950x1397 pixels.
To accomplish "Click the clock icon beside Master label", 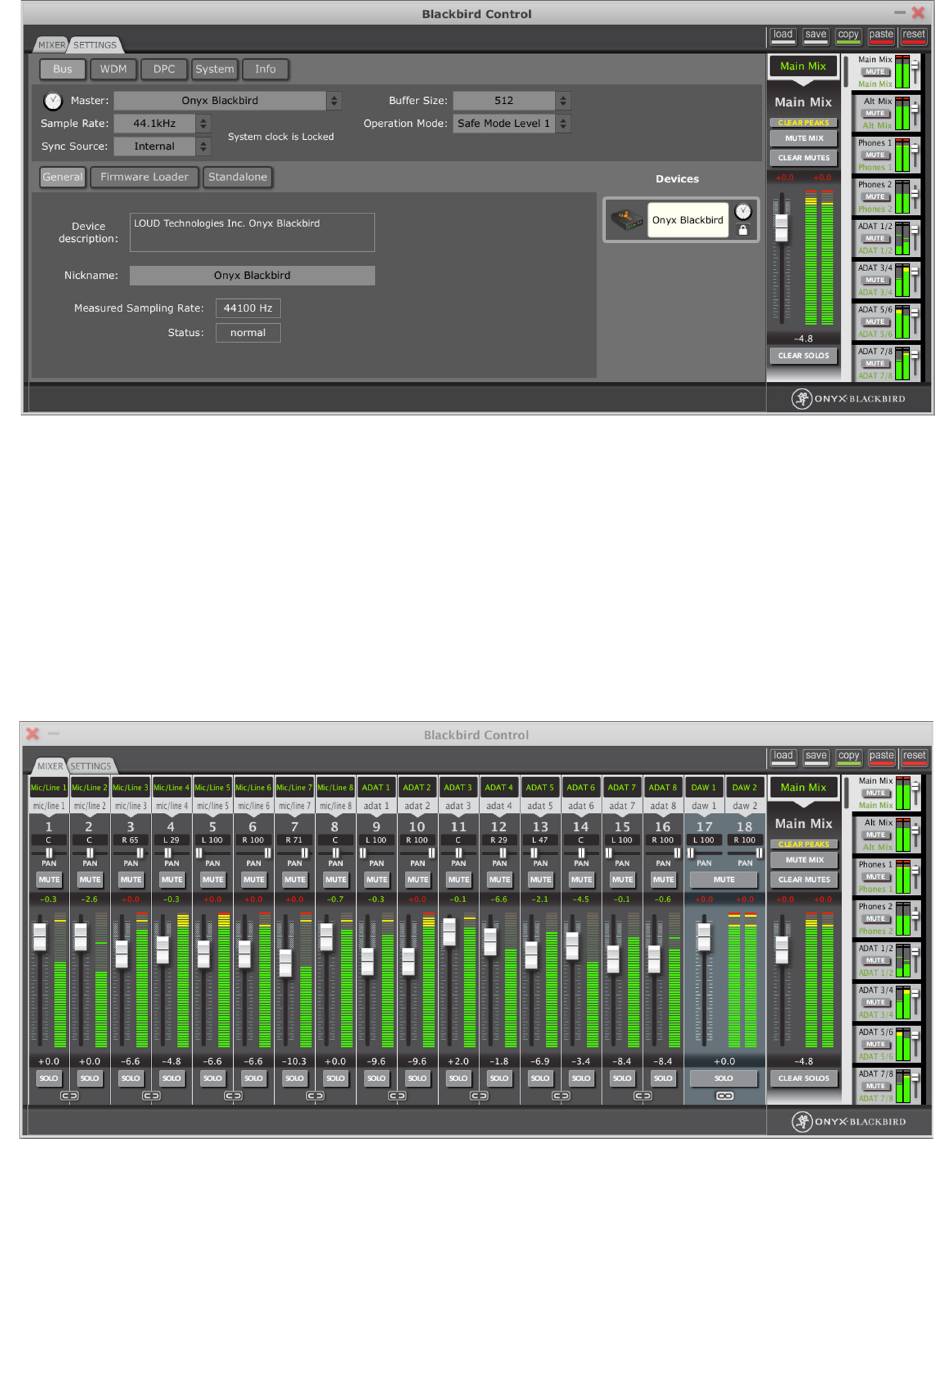I will click(53, 101).
